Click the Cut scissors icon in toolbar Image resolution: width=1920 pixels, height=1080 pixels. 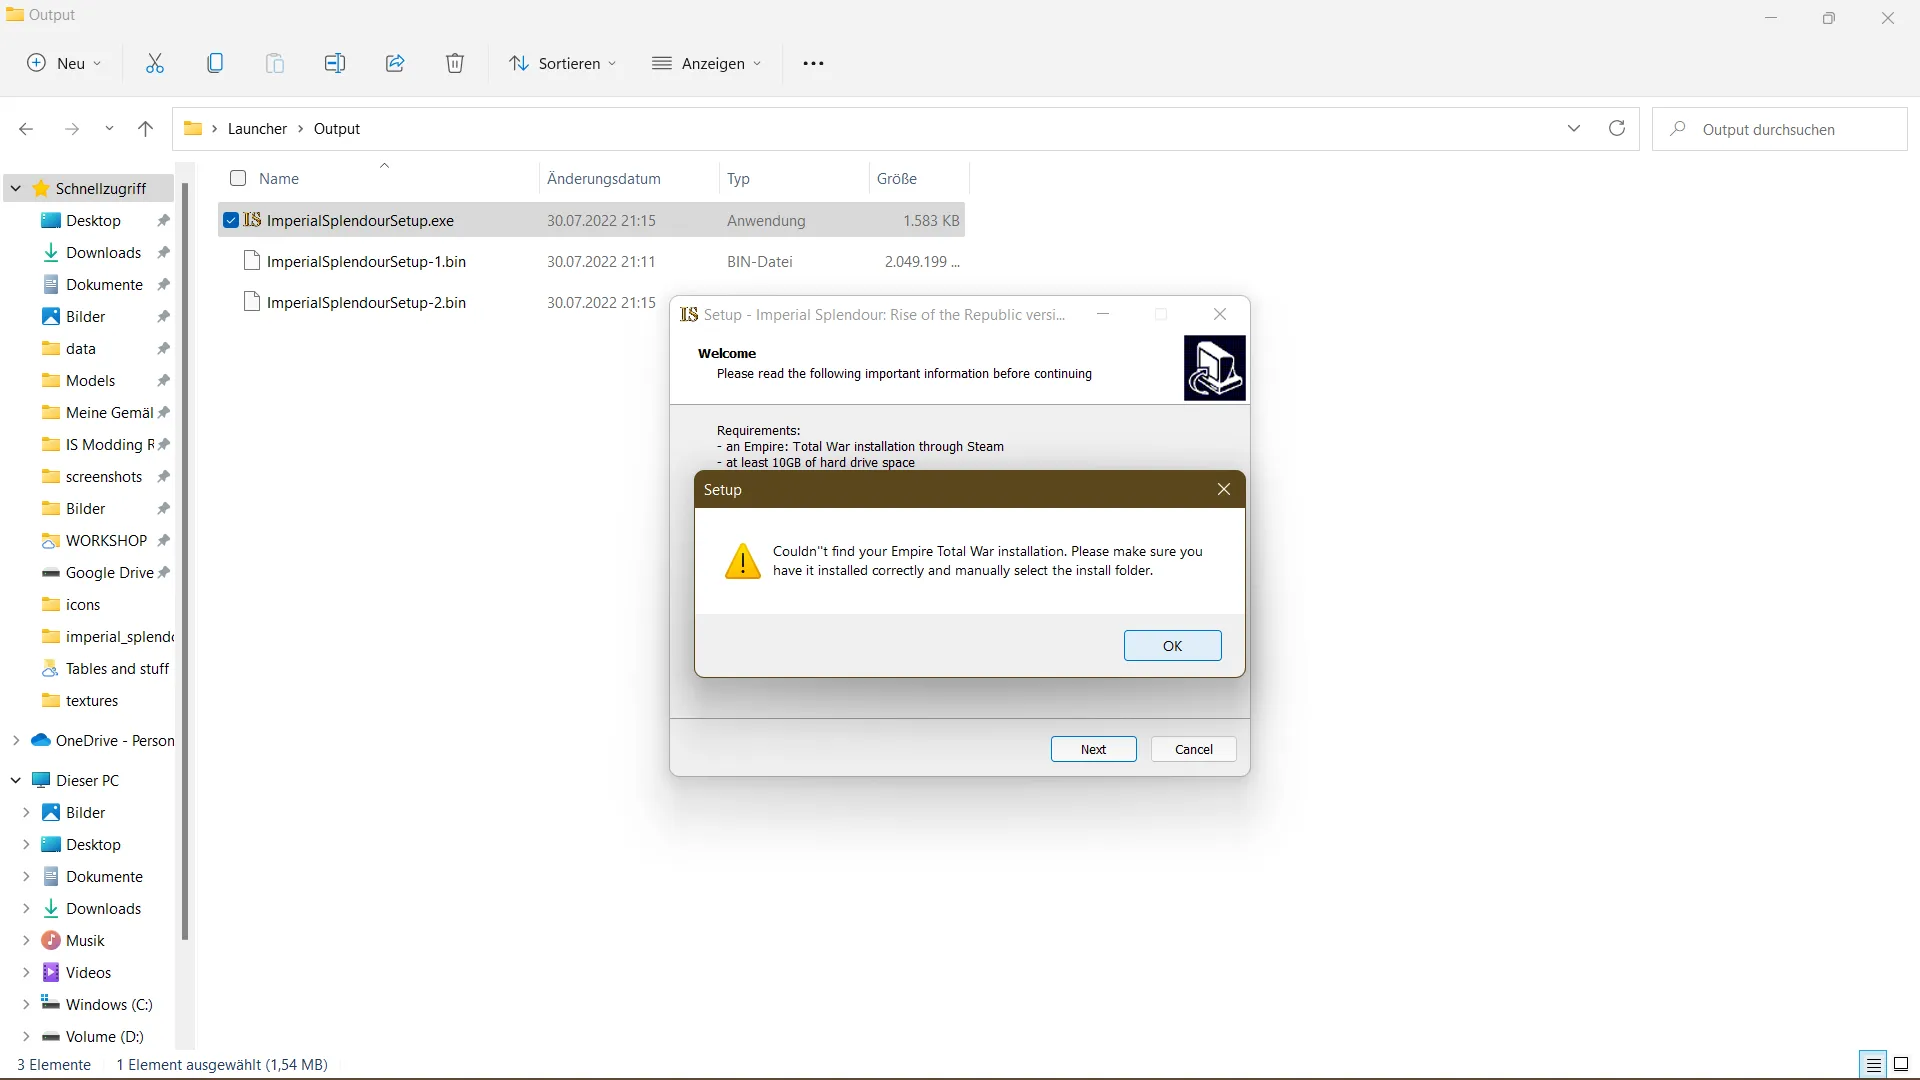pyautogui.click(x=155, y=63)
